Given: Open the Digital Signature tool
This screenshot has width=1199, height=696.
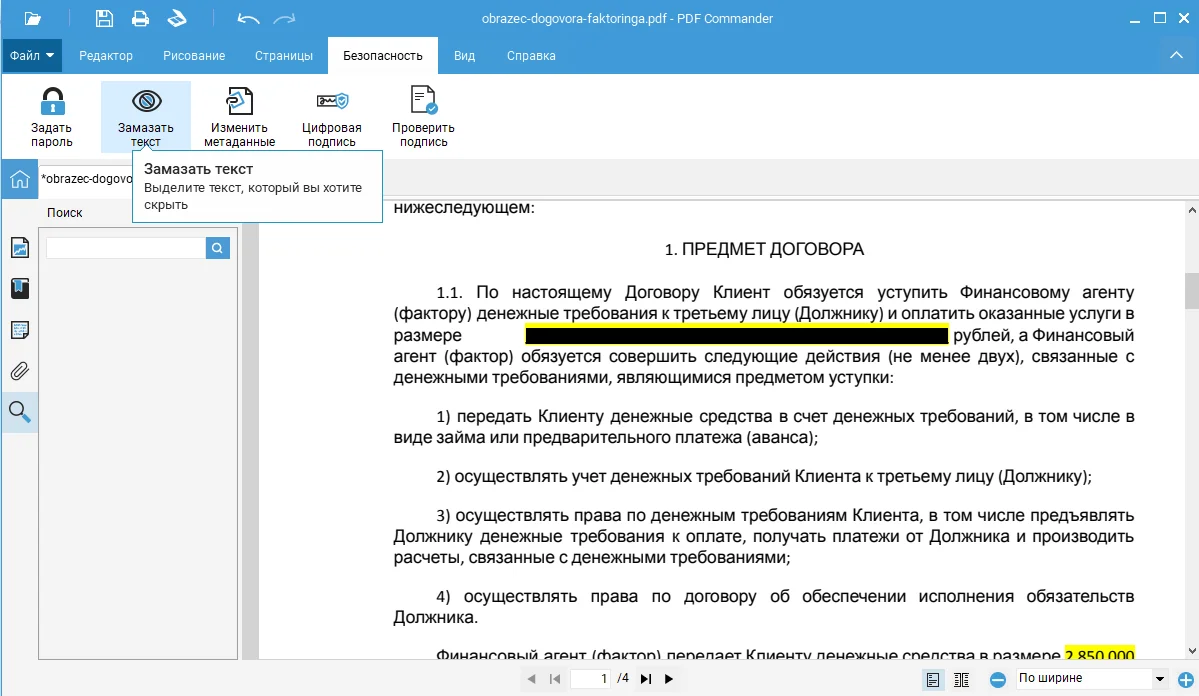Looking at the screenshot, I should point(331,102).
